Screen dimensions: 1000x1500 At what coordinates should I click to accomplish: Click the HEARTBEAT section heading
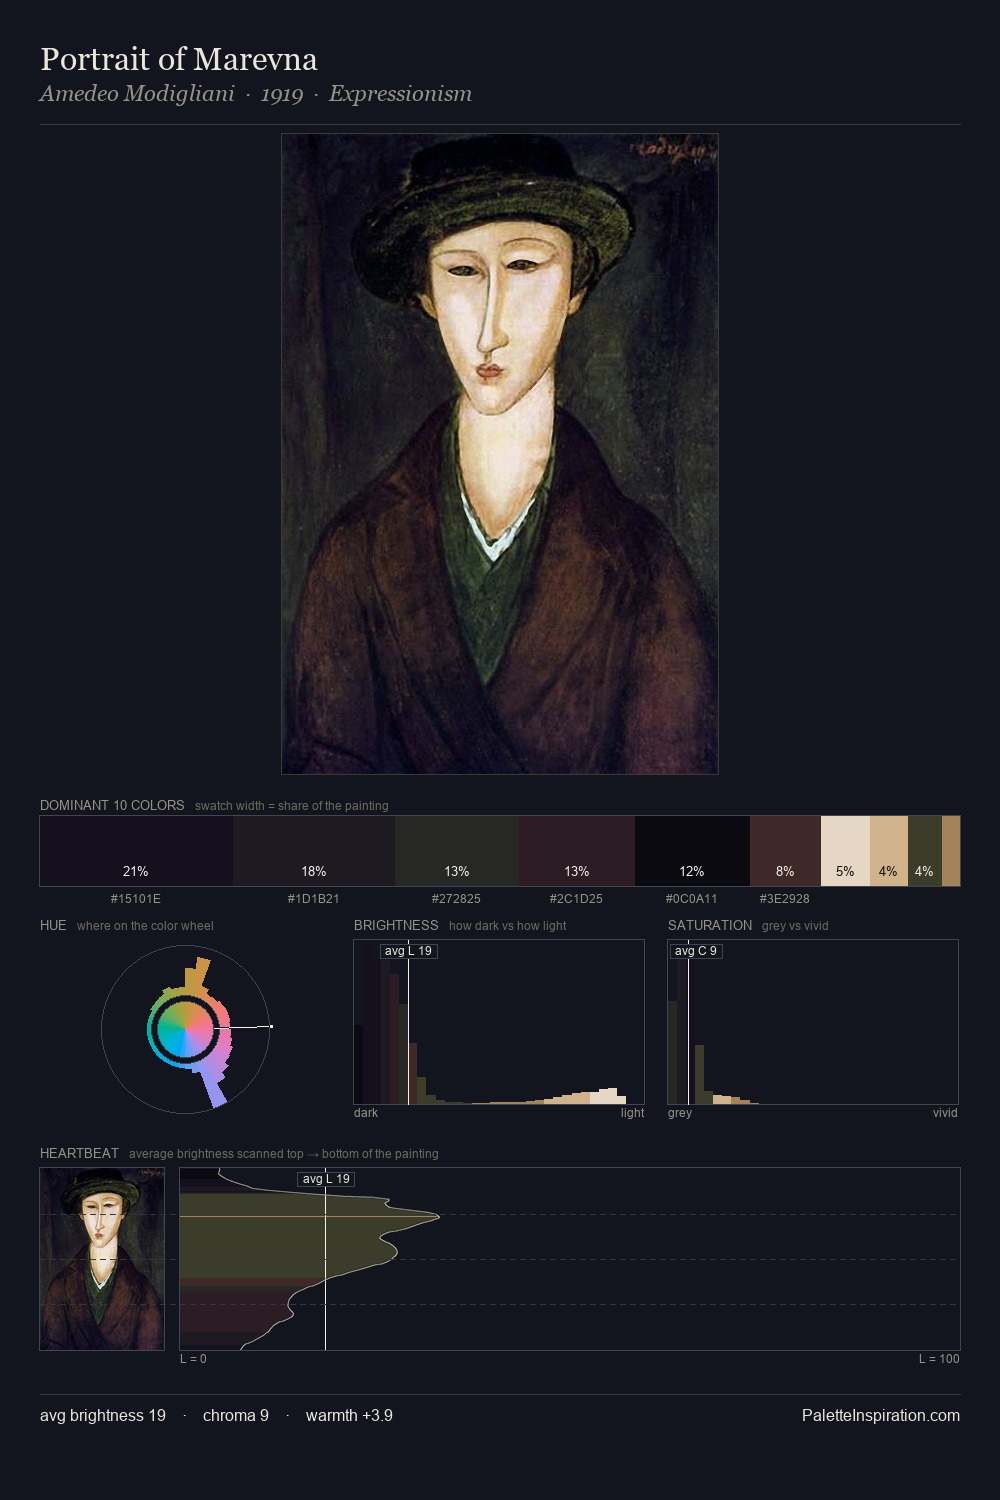tap(79, 1153)
